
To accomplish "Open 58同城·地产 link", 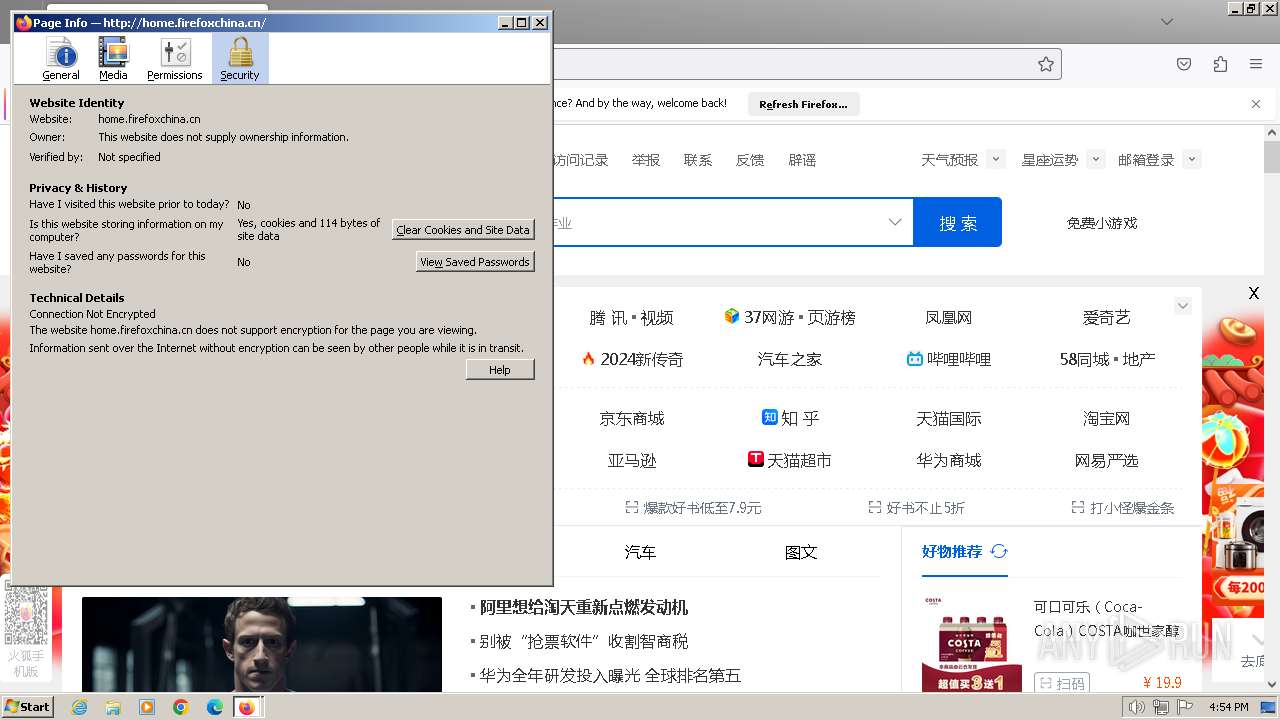I will point(1107,360).
